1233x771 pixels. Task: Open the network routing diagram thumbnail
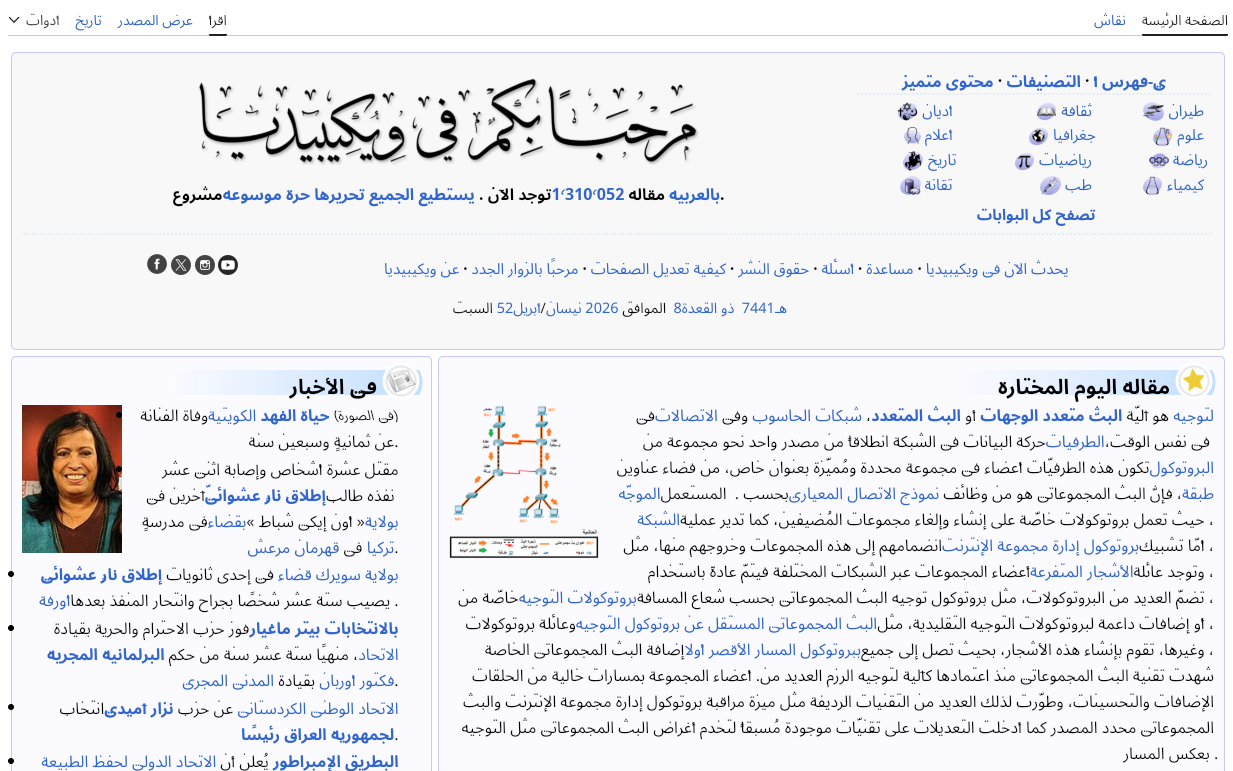coord(524,480)
